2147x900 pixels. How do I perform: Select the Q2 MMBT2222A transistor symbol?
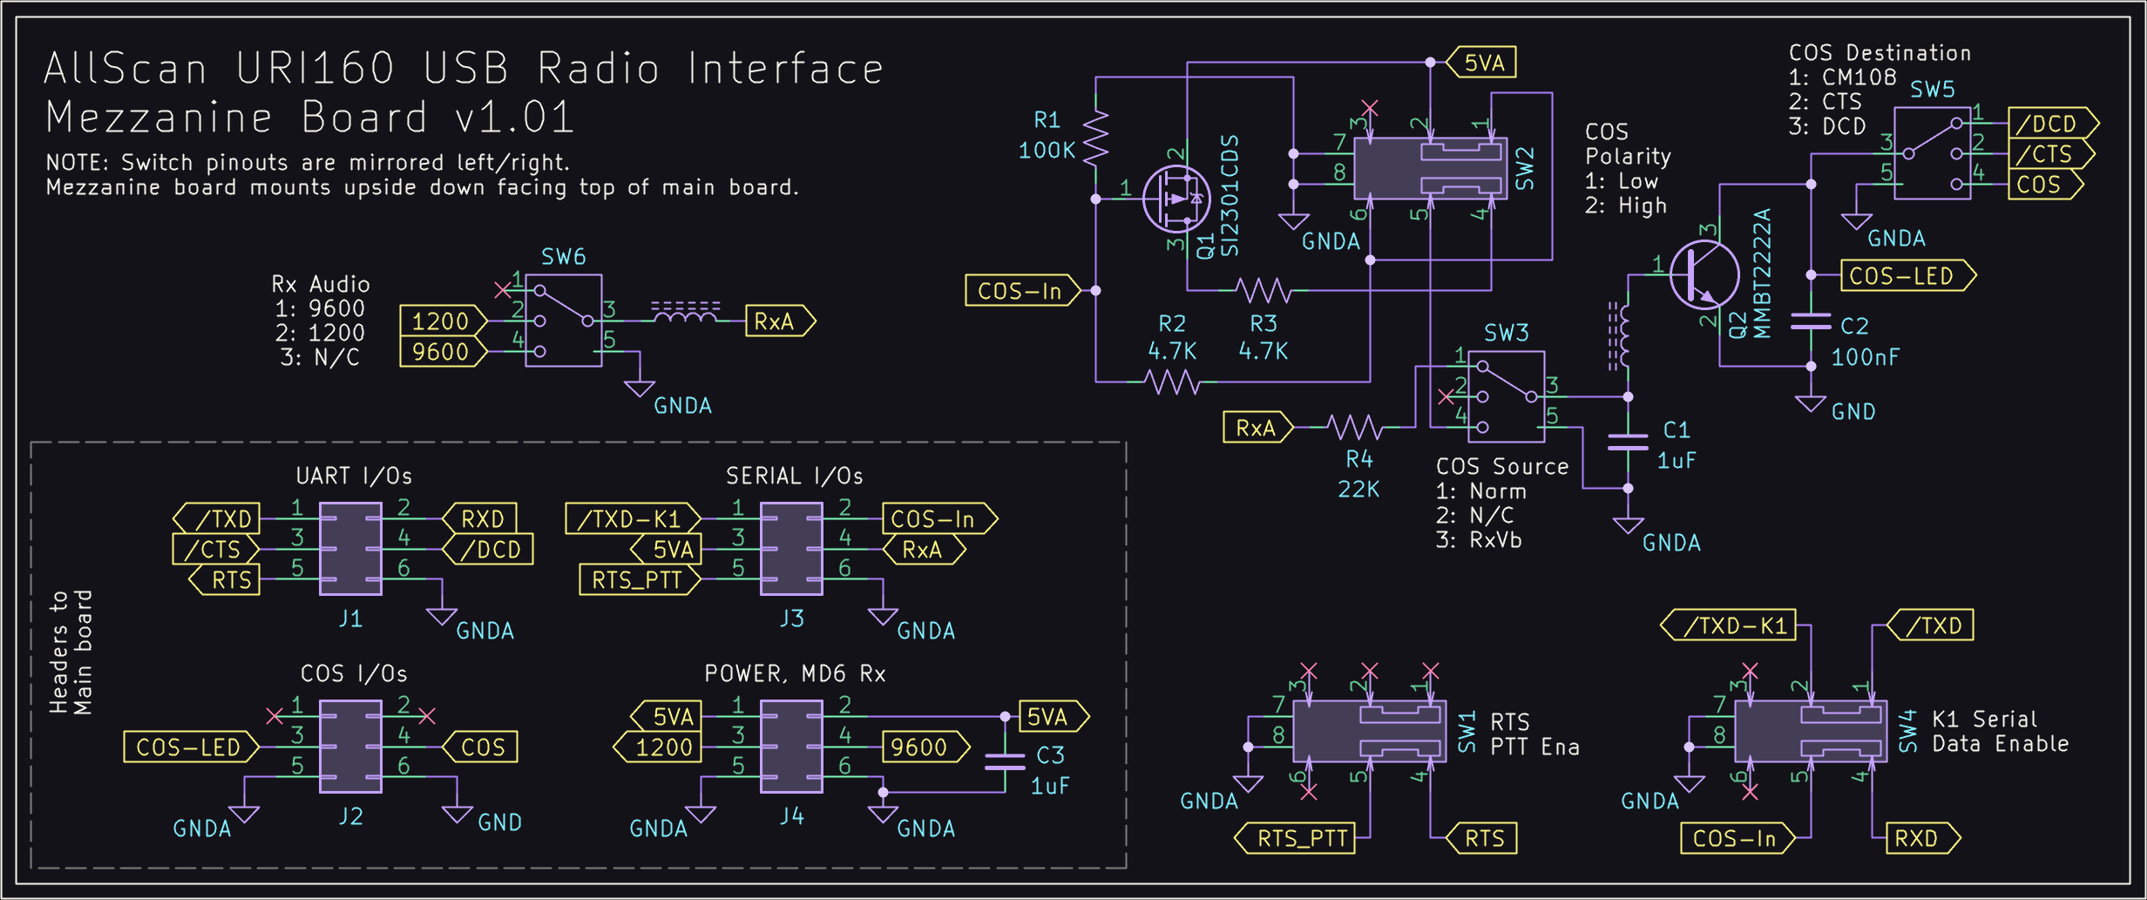point(1704,274)
